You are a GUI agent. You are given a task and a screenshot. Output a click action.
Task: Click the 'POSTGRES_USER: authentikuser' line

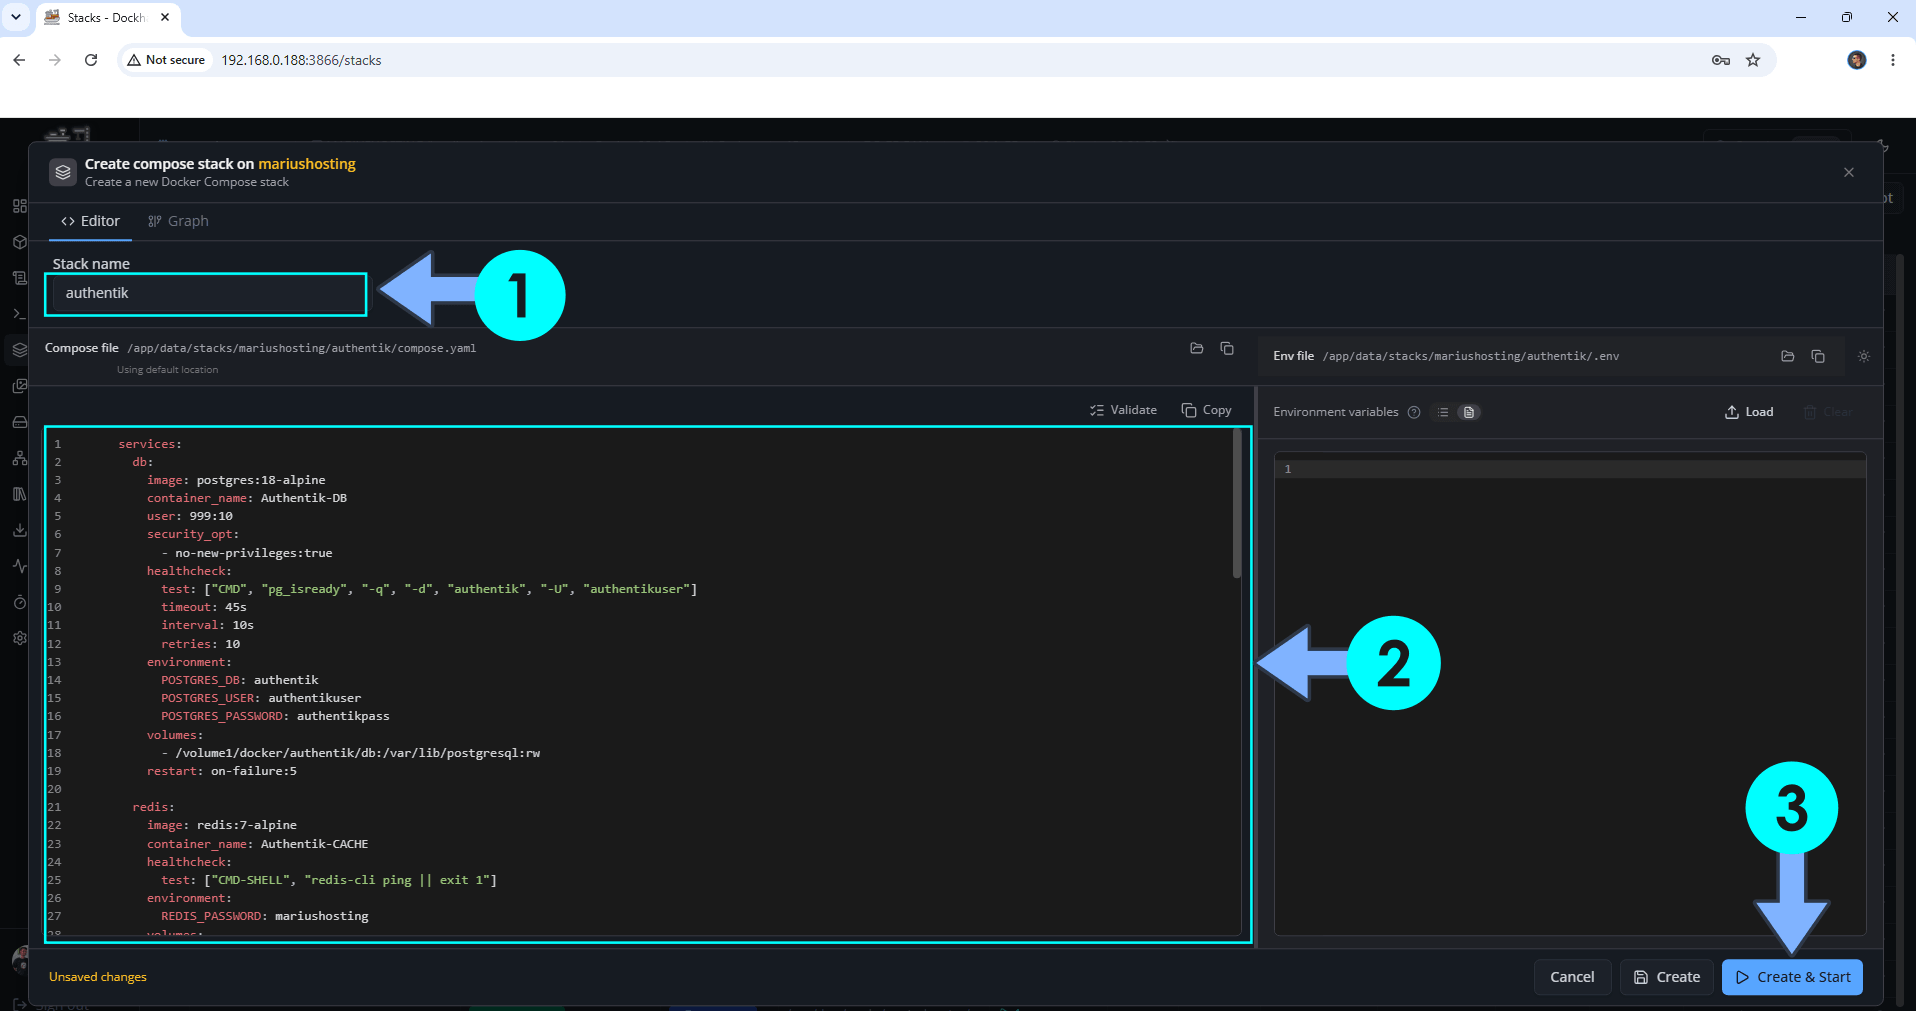[261, 698]
